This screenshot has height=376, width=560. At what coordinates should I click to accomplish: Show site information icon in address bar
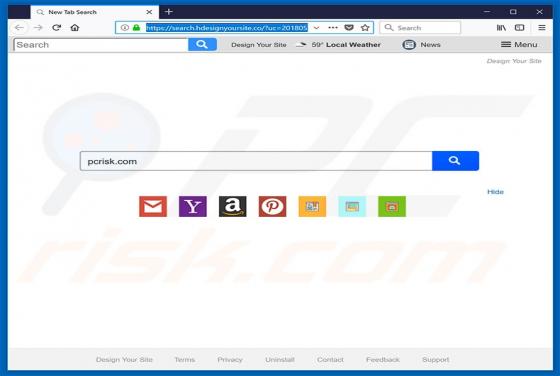coord(124,27)
